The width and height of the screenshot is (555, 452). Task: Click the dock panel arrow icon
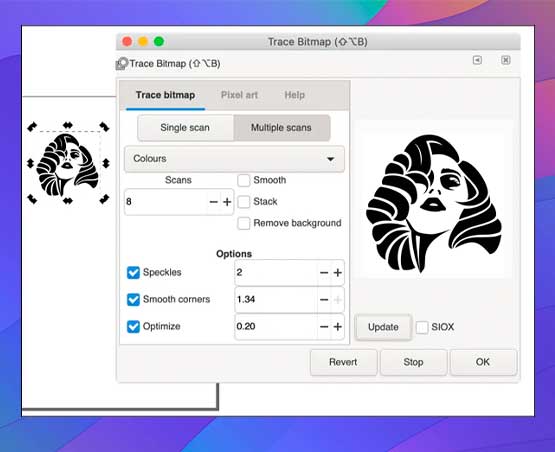477,60
